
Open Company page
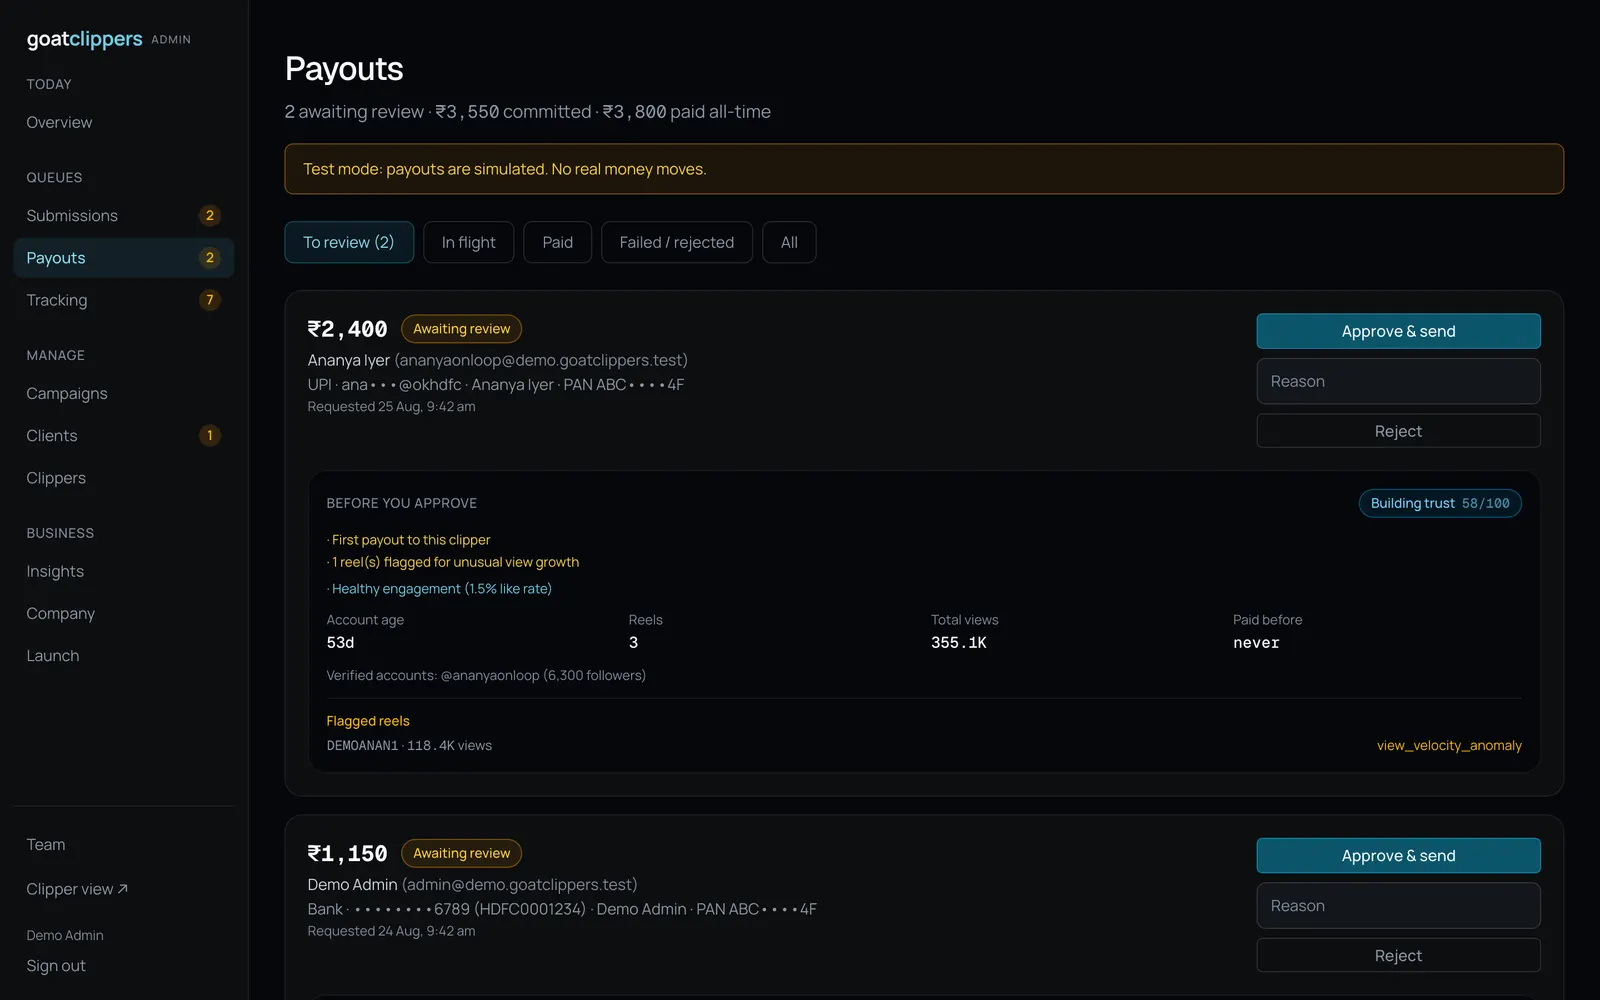pyautogui.click(x=124, y=613)
